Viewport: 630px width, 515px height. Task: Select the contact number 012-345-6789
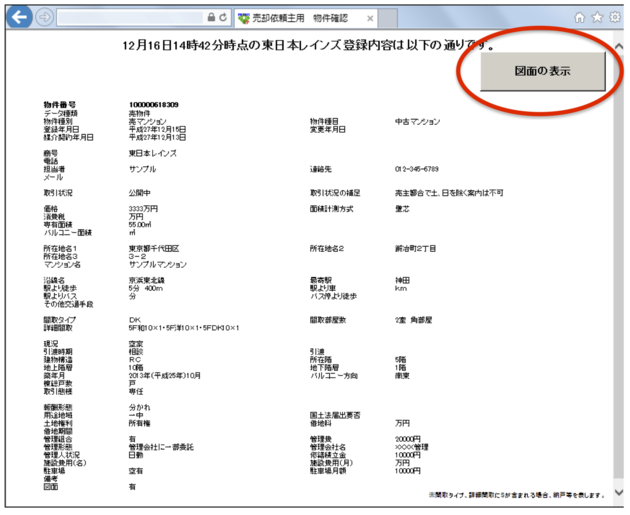[x=417, y=169]
